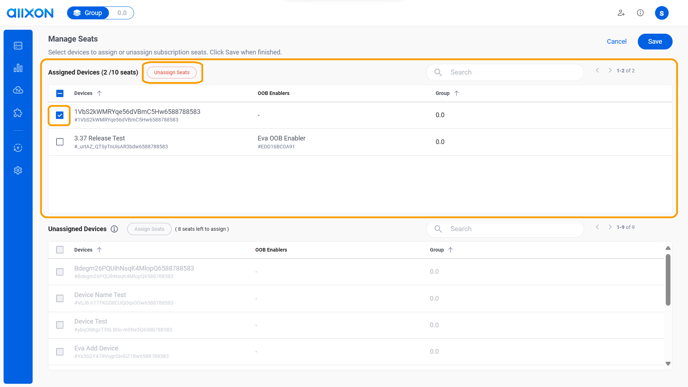This screenshot has height=387, width=688.
Task: Sort Assigned Devices by Devices column arrow
Action: point(99,93)
